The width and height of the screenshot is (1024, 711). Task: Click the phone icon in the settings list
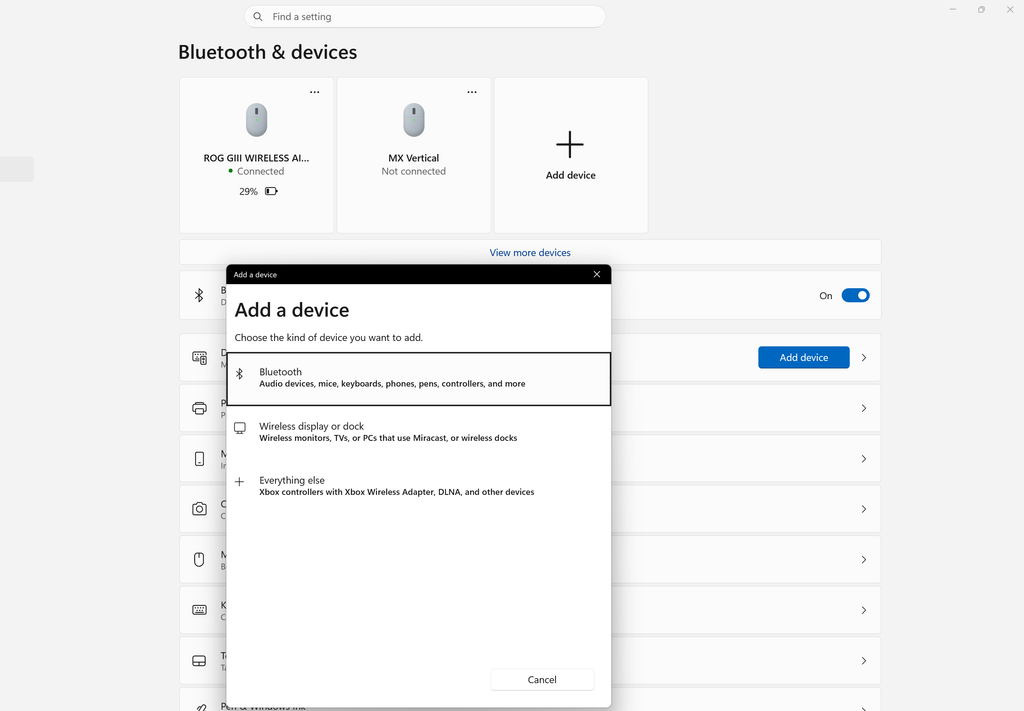pos(199,458)
